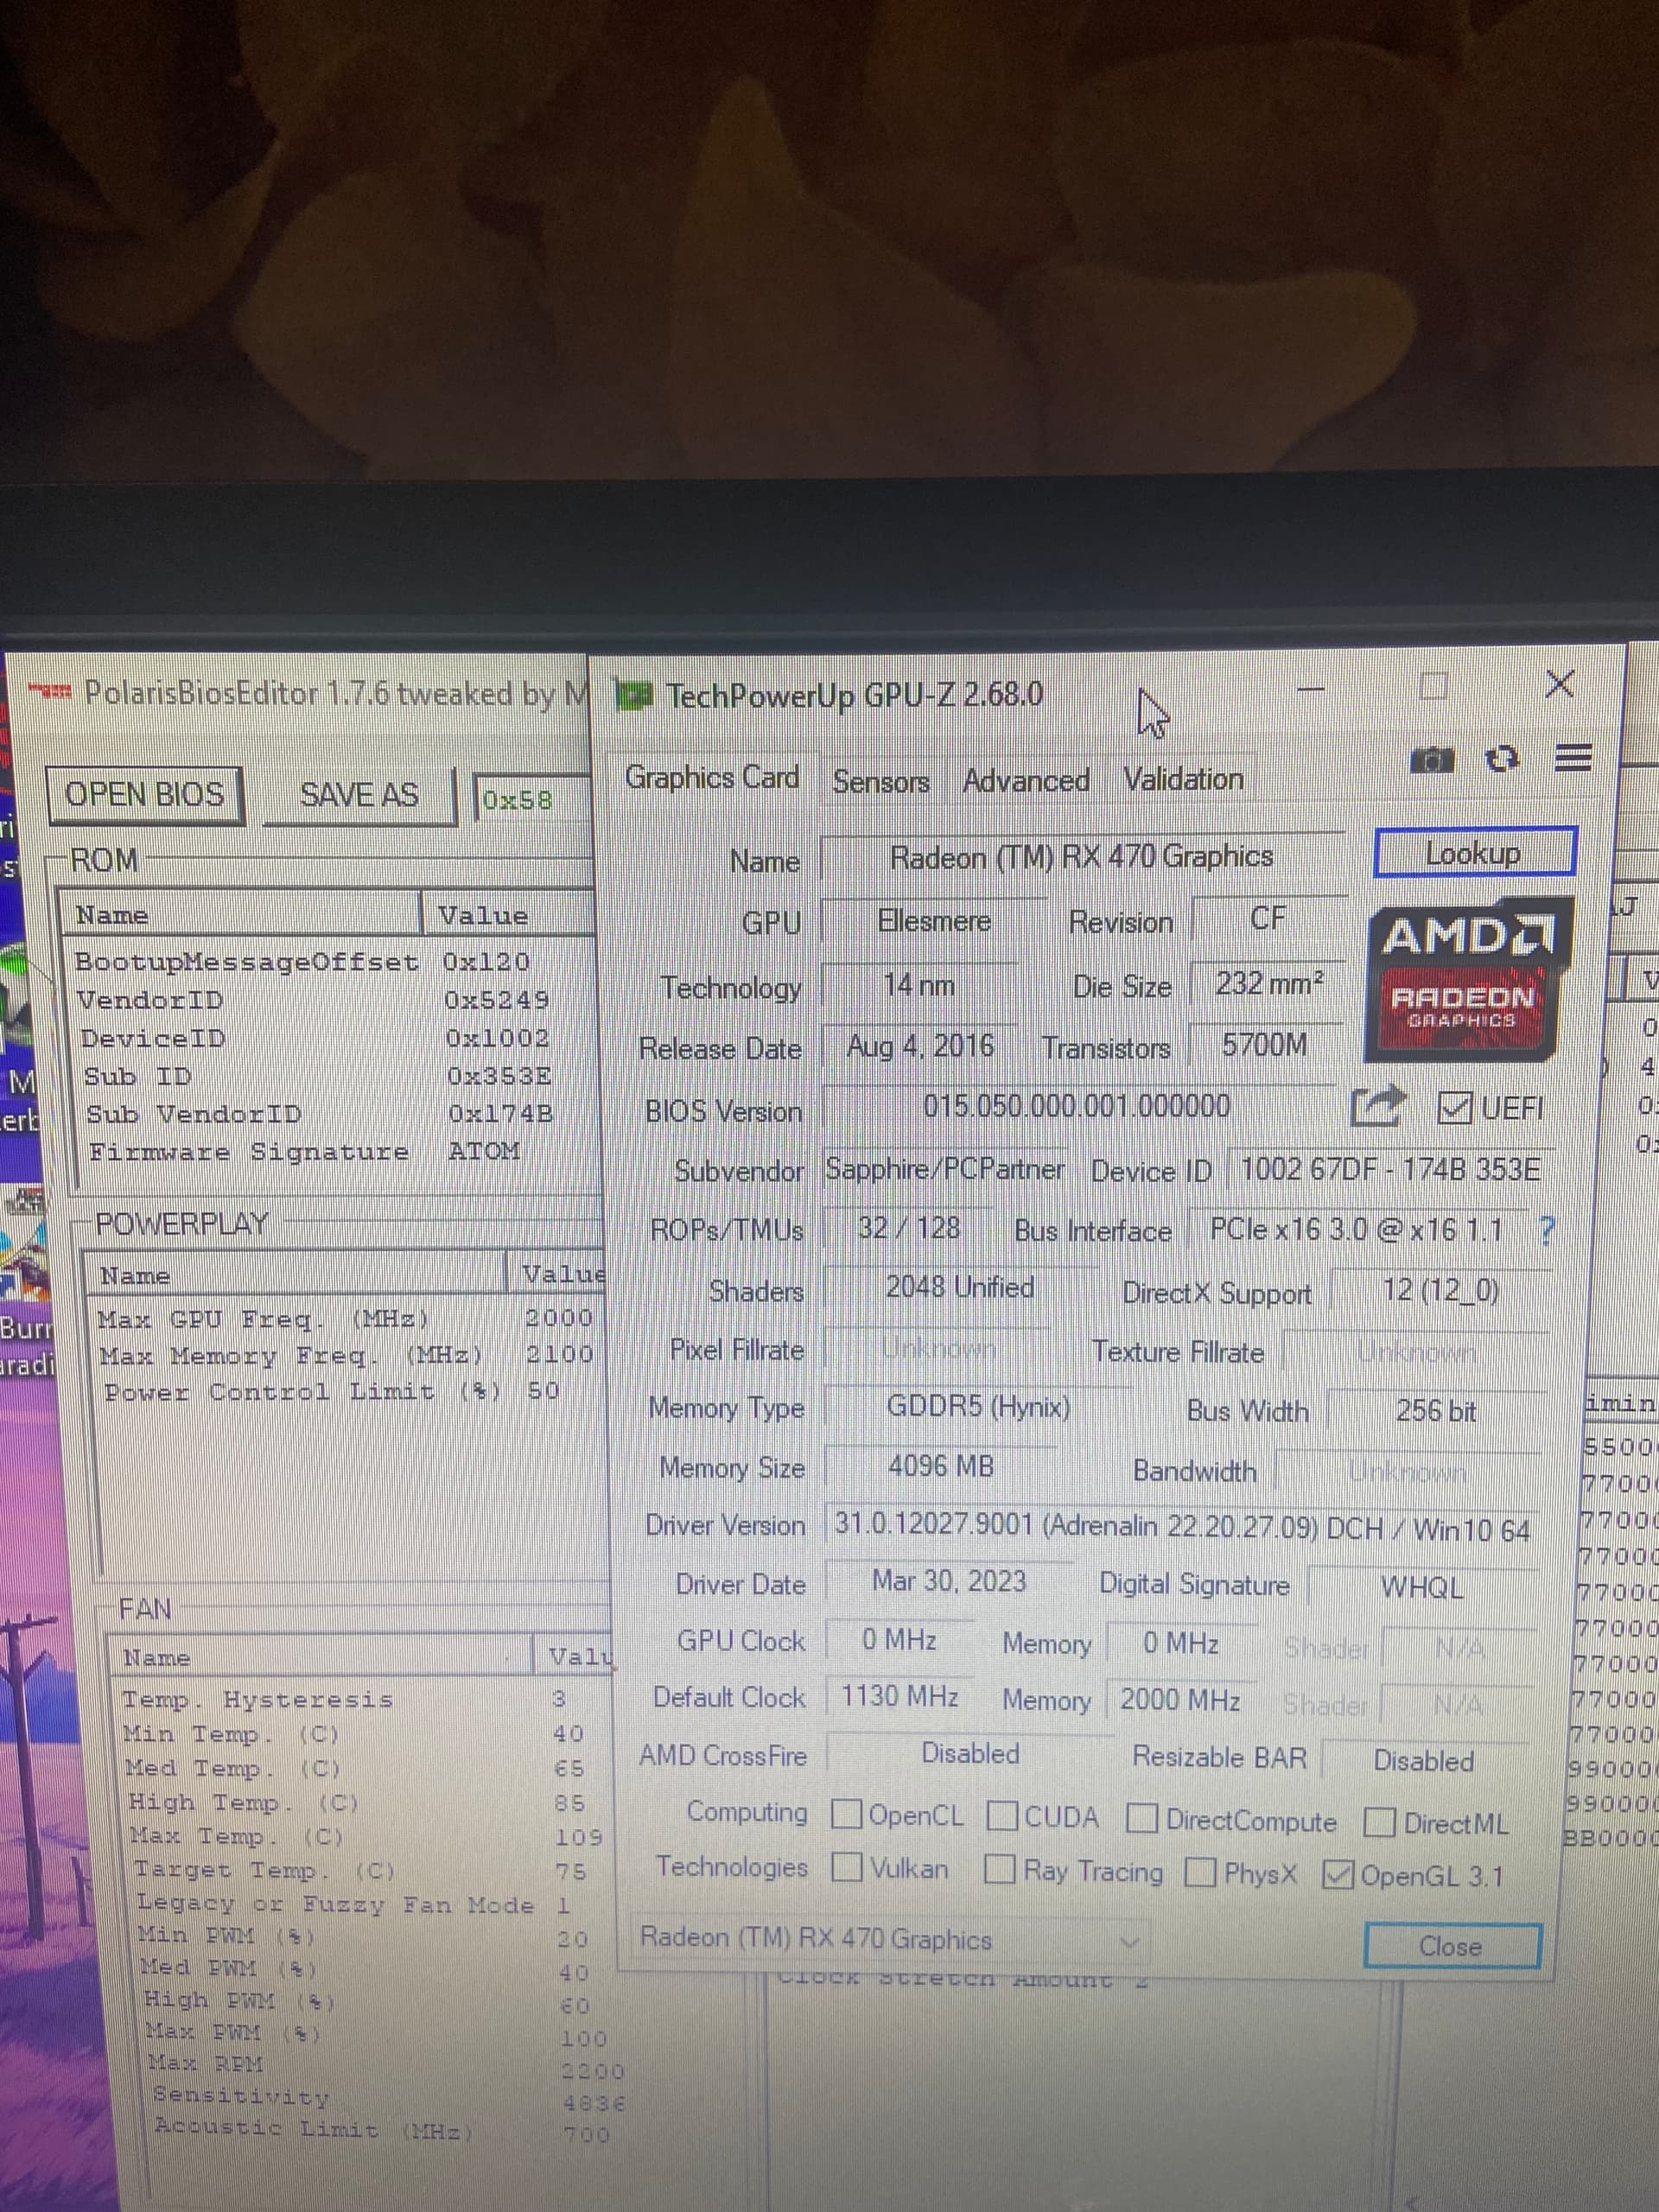Click the PolarisBiosEditor title bar icon
Image resolution: width=1659 pixels, height=2212 pixels.
coord(50,691)
